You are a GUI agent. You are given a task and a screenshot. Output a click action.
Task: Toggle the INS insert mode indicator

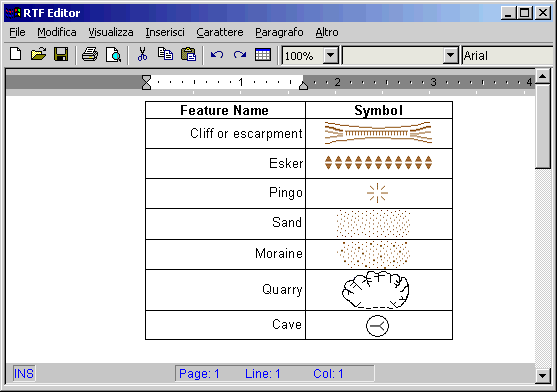coord(24,374)
